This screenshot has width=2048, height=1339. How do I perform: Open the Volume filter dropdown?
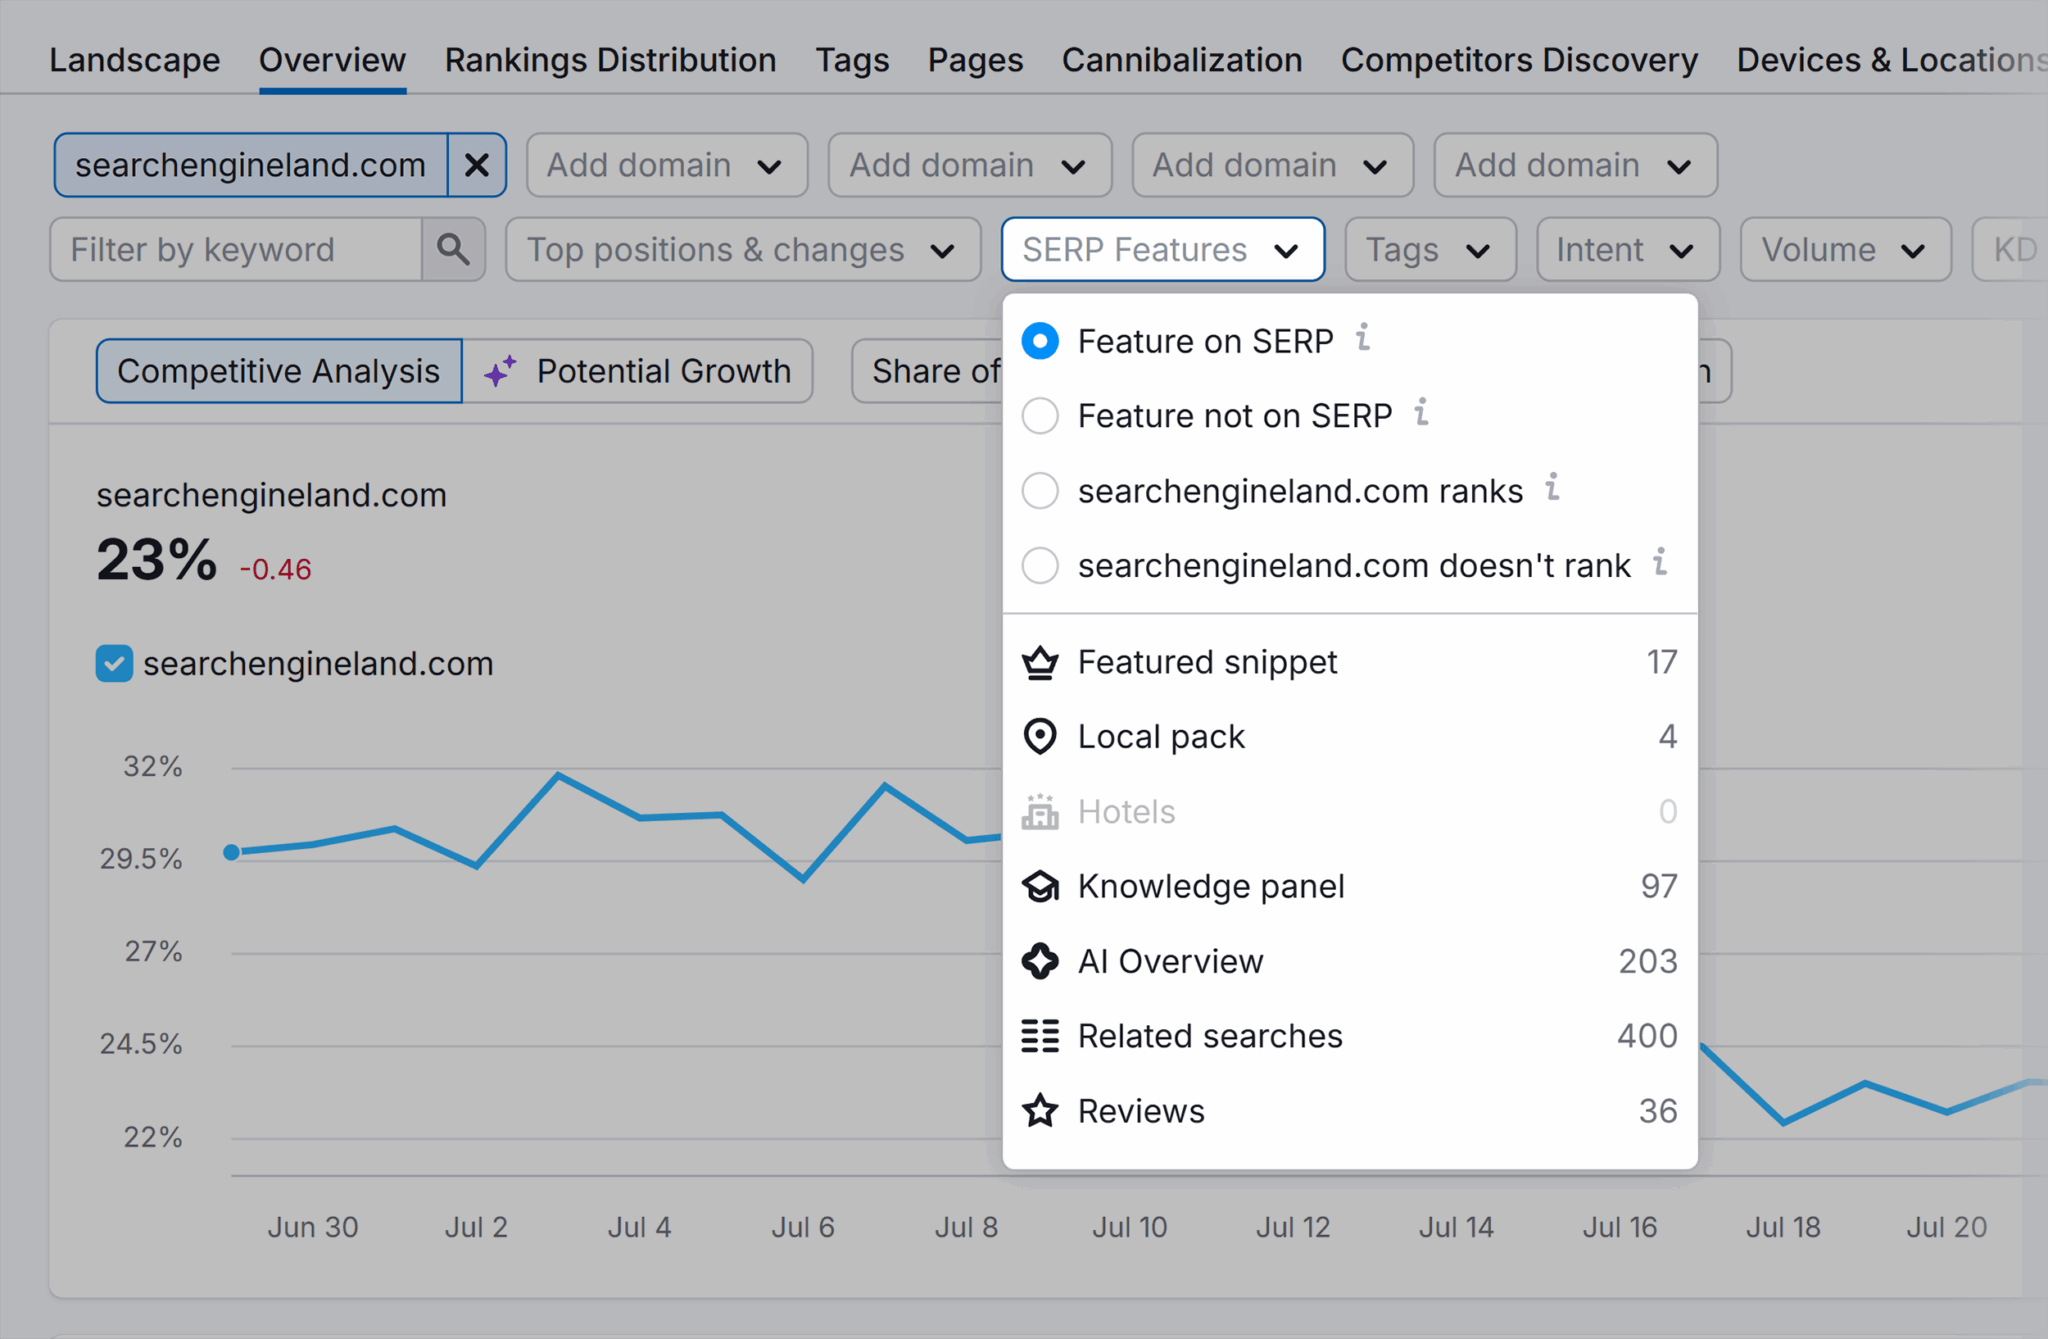point(1845,249)
